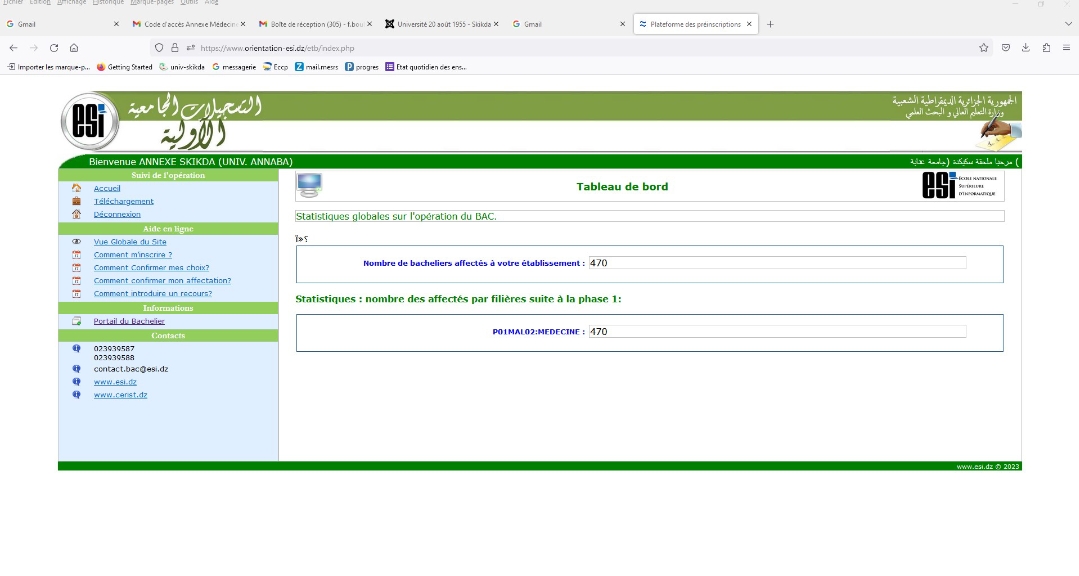The width and height of the screenshot is (1079, 576).
Task: Click the computer monitor icon beside Tableau de bord
Action: coord(309,184)
